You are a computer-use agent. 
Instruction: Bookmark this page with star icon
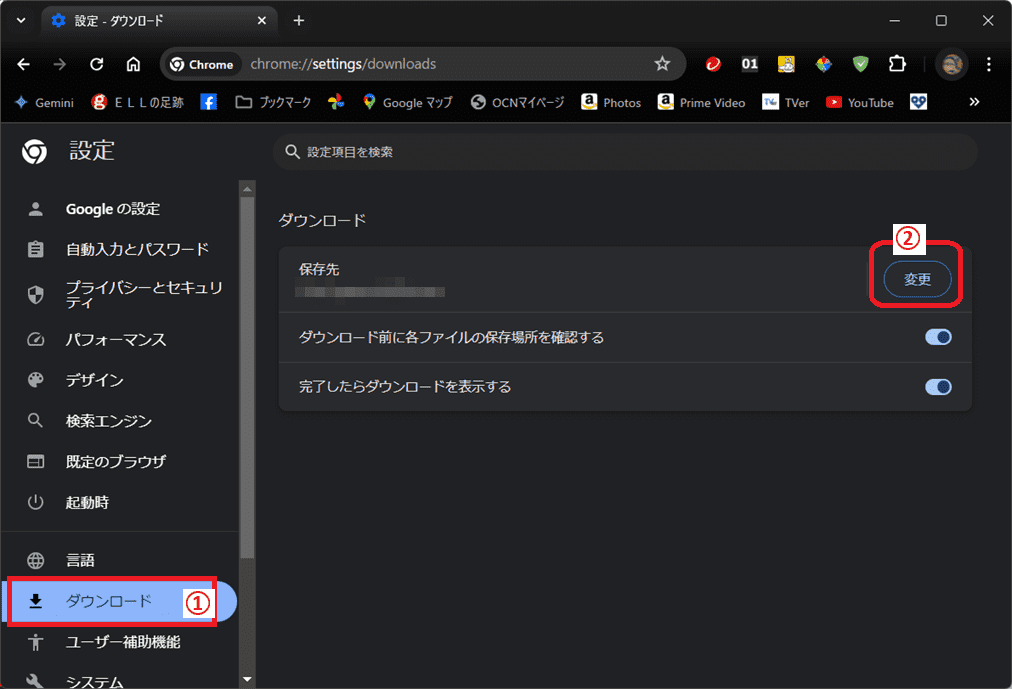(662, 64)
